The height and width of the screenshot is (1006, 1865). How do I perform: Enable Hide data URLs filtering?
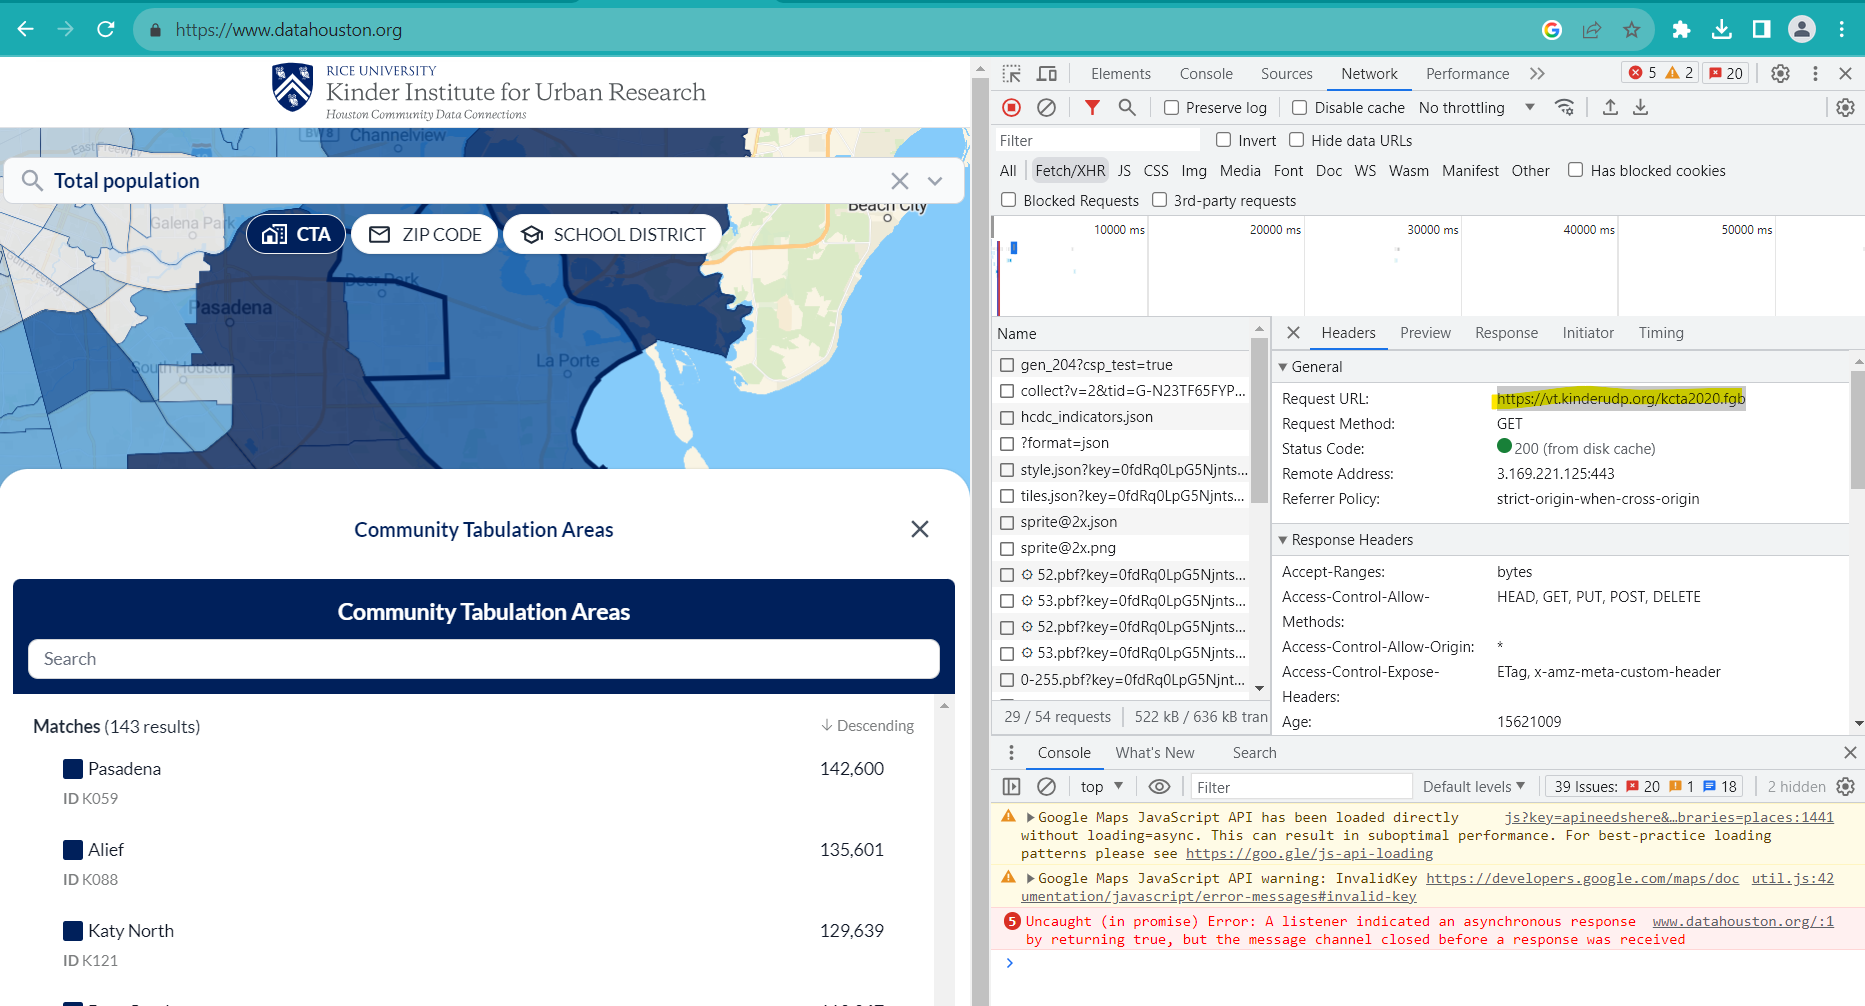tap(1296, 140)
